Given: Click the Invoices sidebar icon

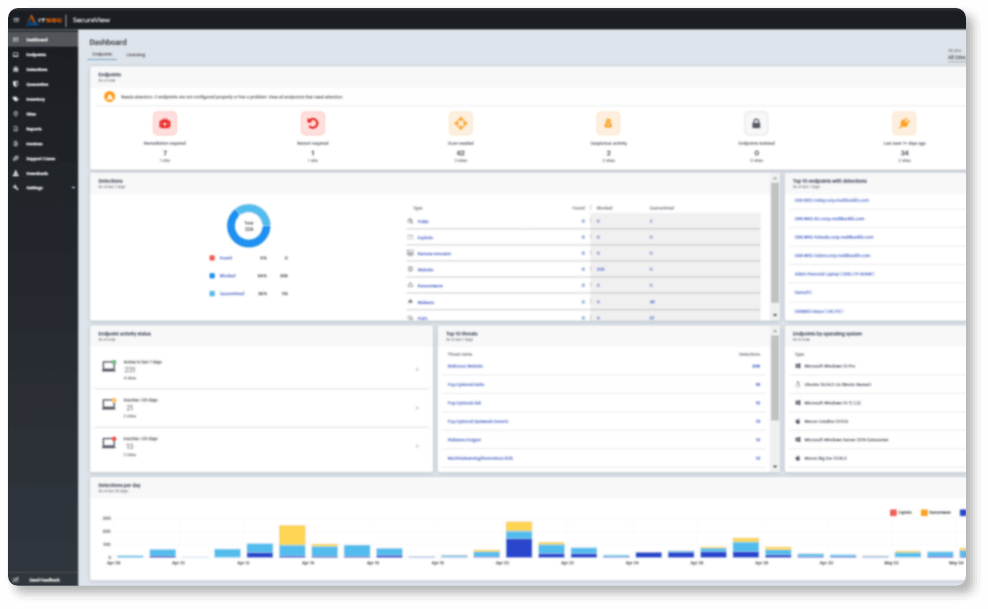Looking at the screenshot, I should tap(16, 144).
